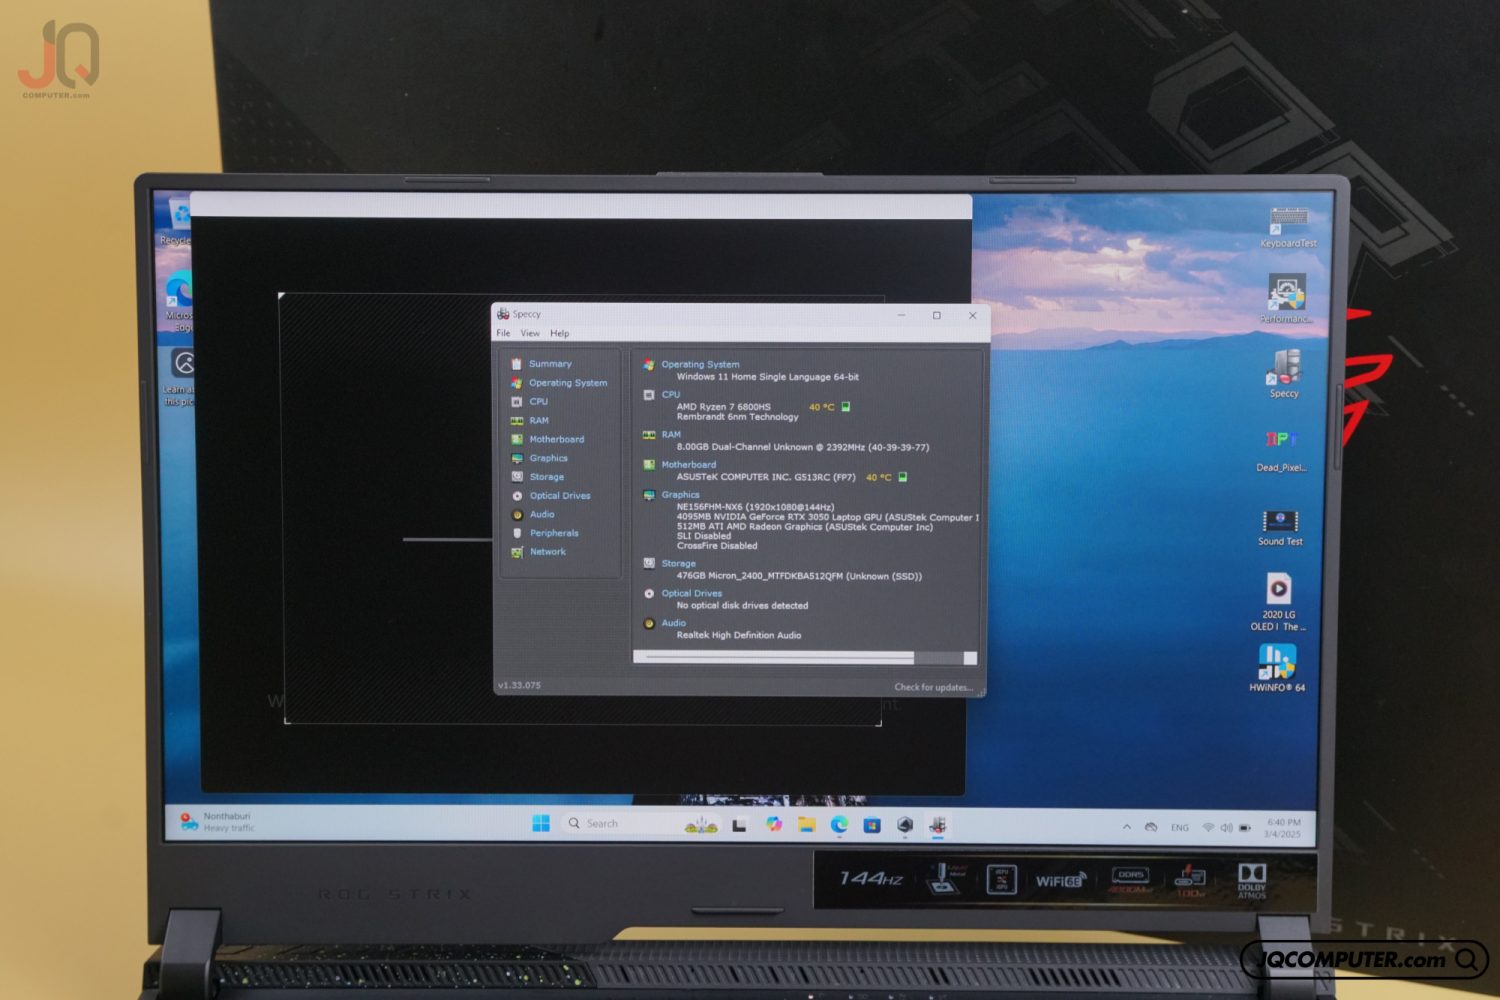The image size is (1500, 1000).
Task: Select the Performance desktop shortcut
Action: (1286, 299)
